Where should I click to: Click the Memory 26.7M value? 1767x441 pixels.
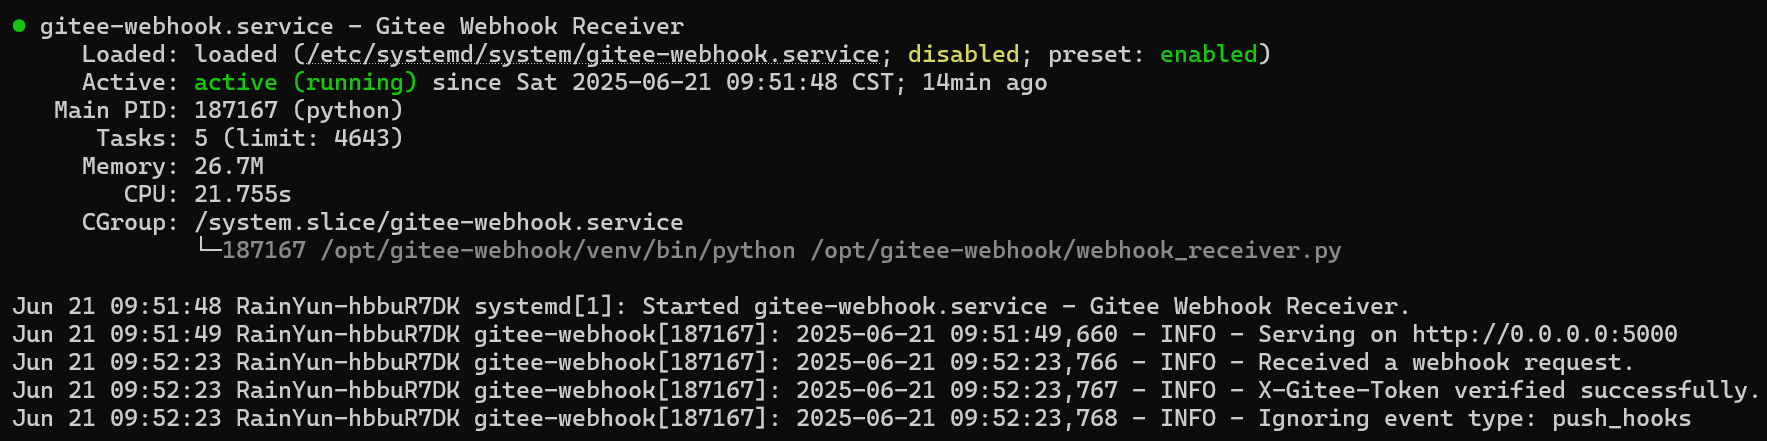pos(228,166)
